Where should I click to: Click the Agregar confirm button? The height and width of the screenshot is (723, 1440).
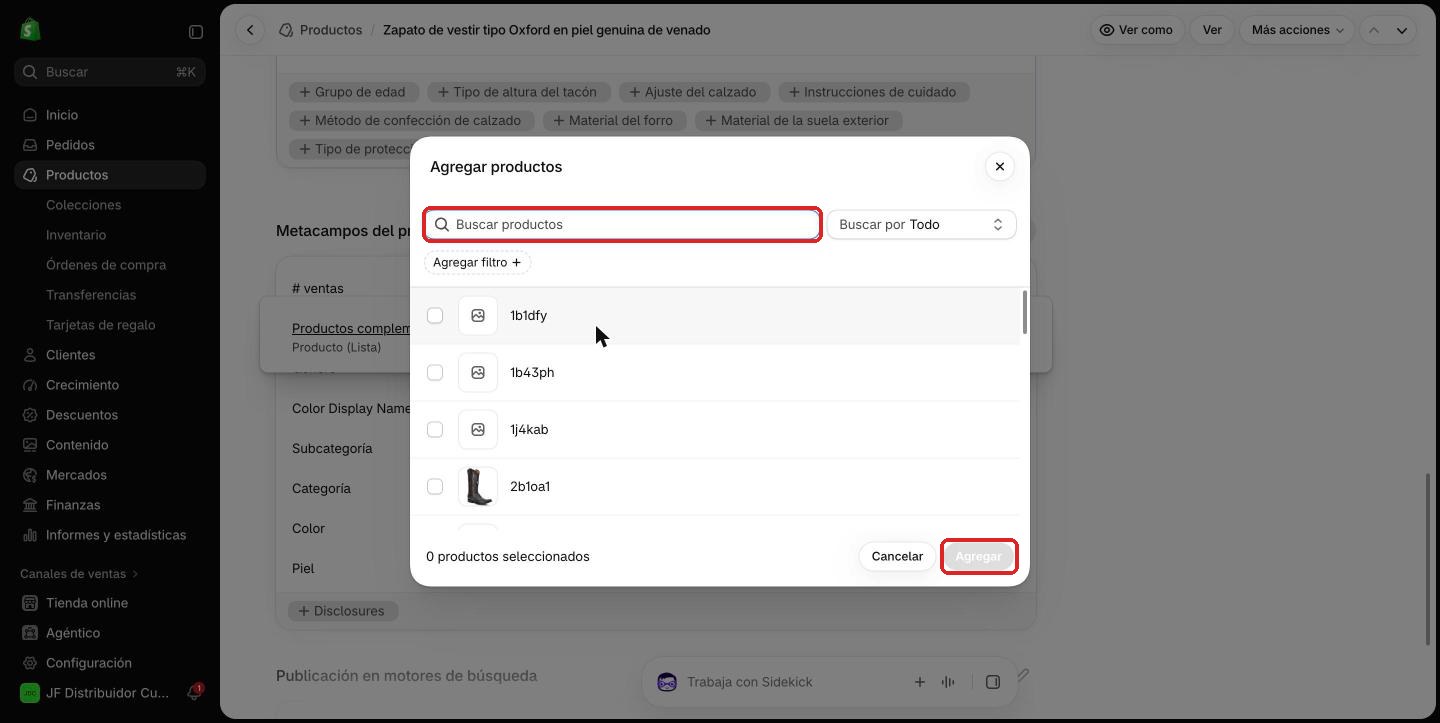click(x=978, y=557)
